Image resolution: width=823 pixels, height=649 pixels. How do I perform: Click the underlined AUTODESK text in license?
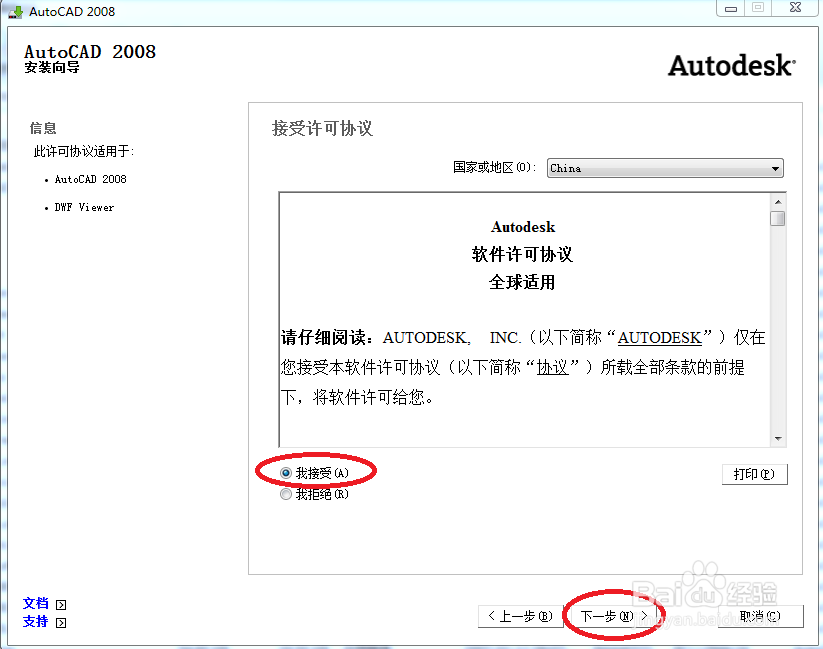pos(660,338)
